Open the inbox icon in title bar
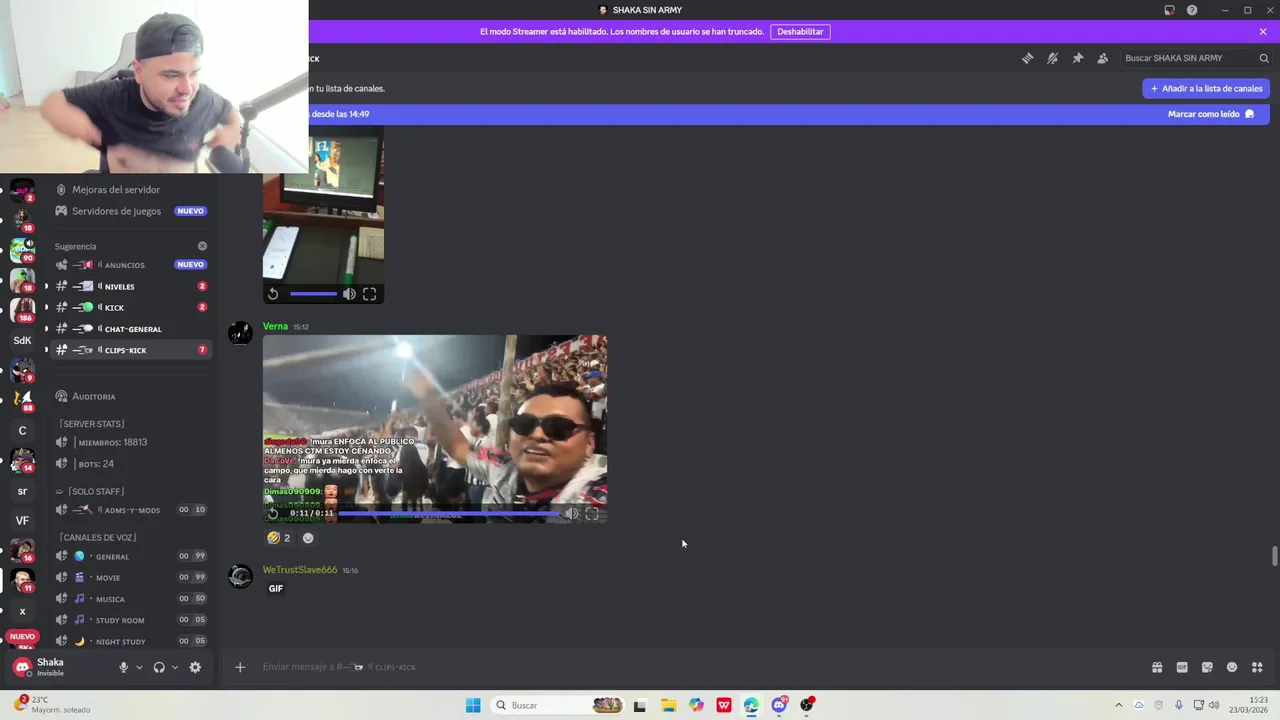 [1169, 10]
